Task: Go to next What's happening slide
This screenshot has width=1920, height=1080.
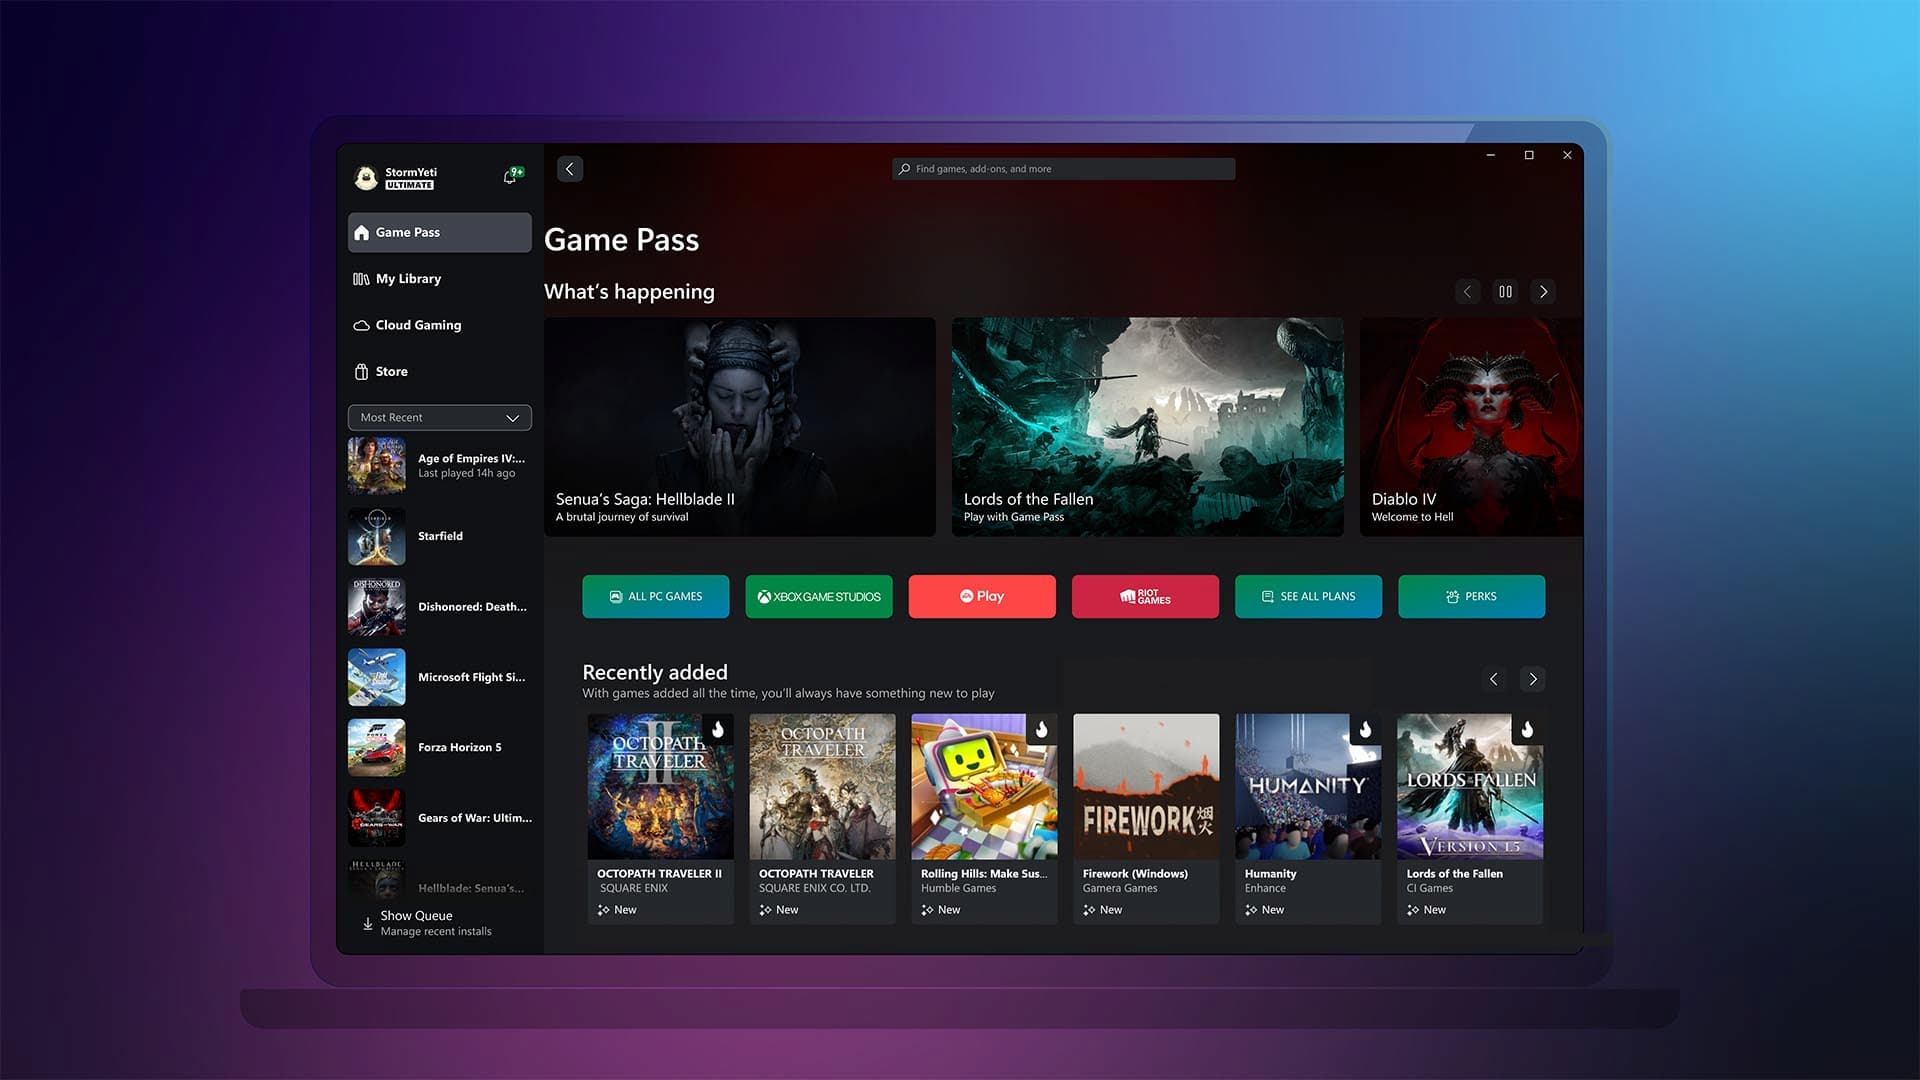Action: (x=1543, y=292)
